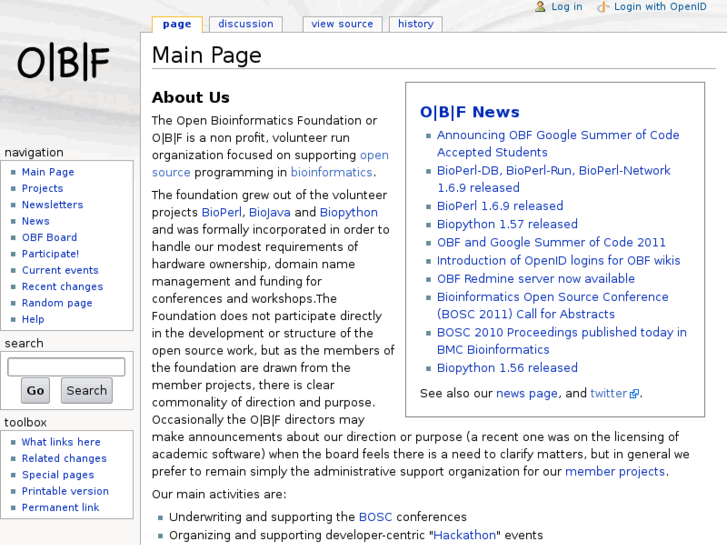Click the About Us heading
The image size is (727, 545).
point(191,97)
